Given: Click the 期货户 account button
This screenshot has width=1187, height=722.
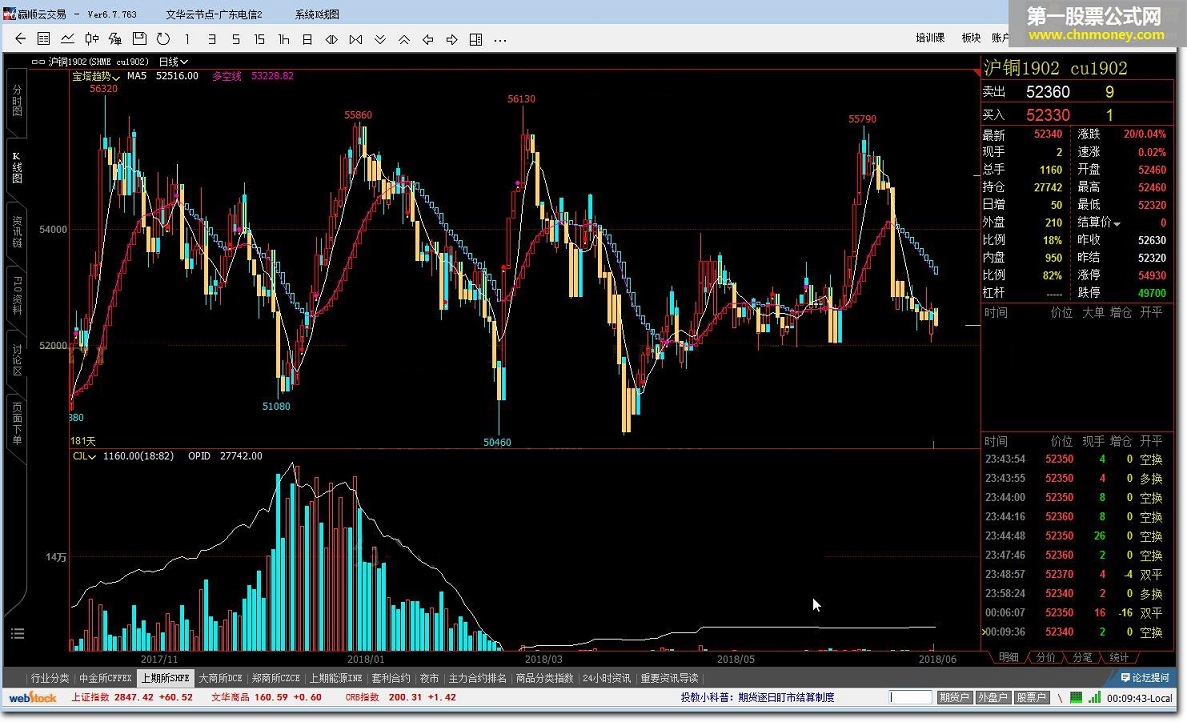Looking at the screenshot, I should (954, 698).
